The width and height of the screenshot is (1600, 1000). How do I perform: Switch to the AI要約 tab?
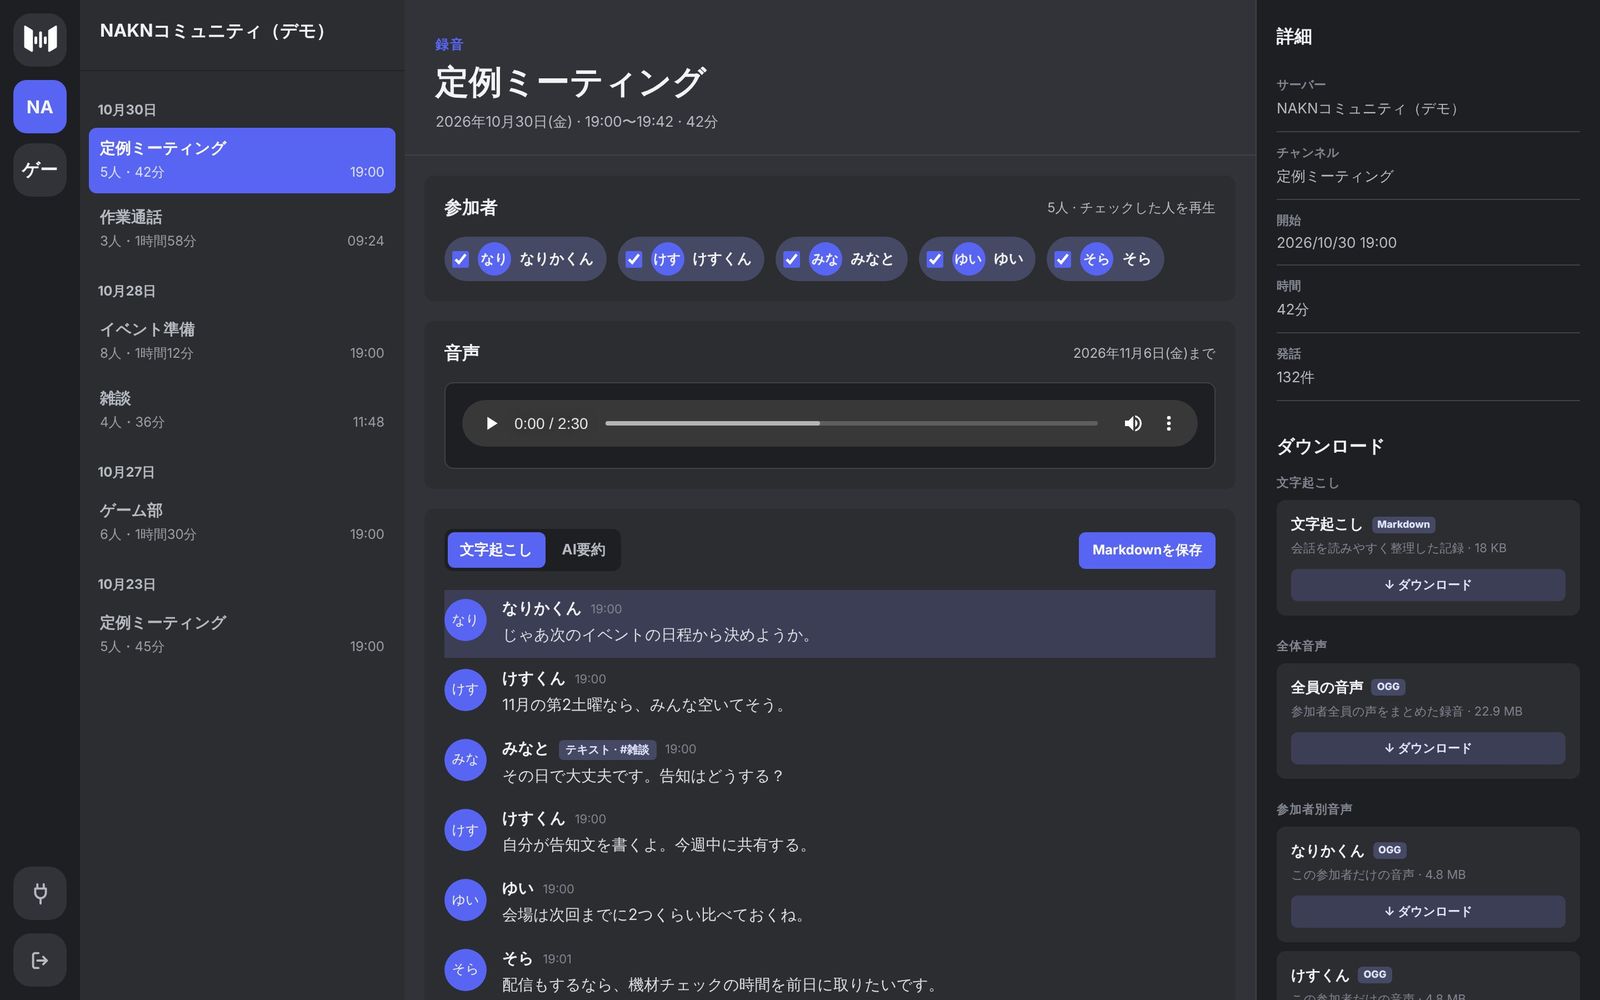583,550
